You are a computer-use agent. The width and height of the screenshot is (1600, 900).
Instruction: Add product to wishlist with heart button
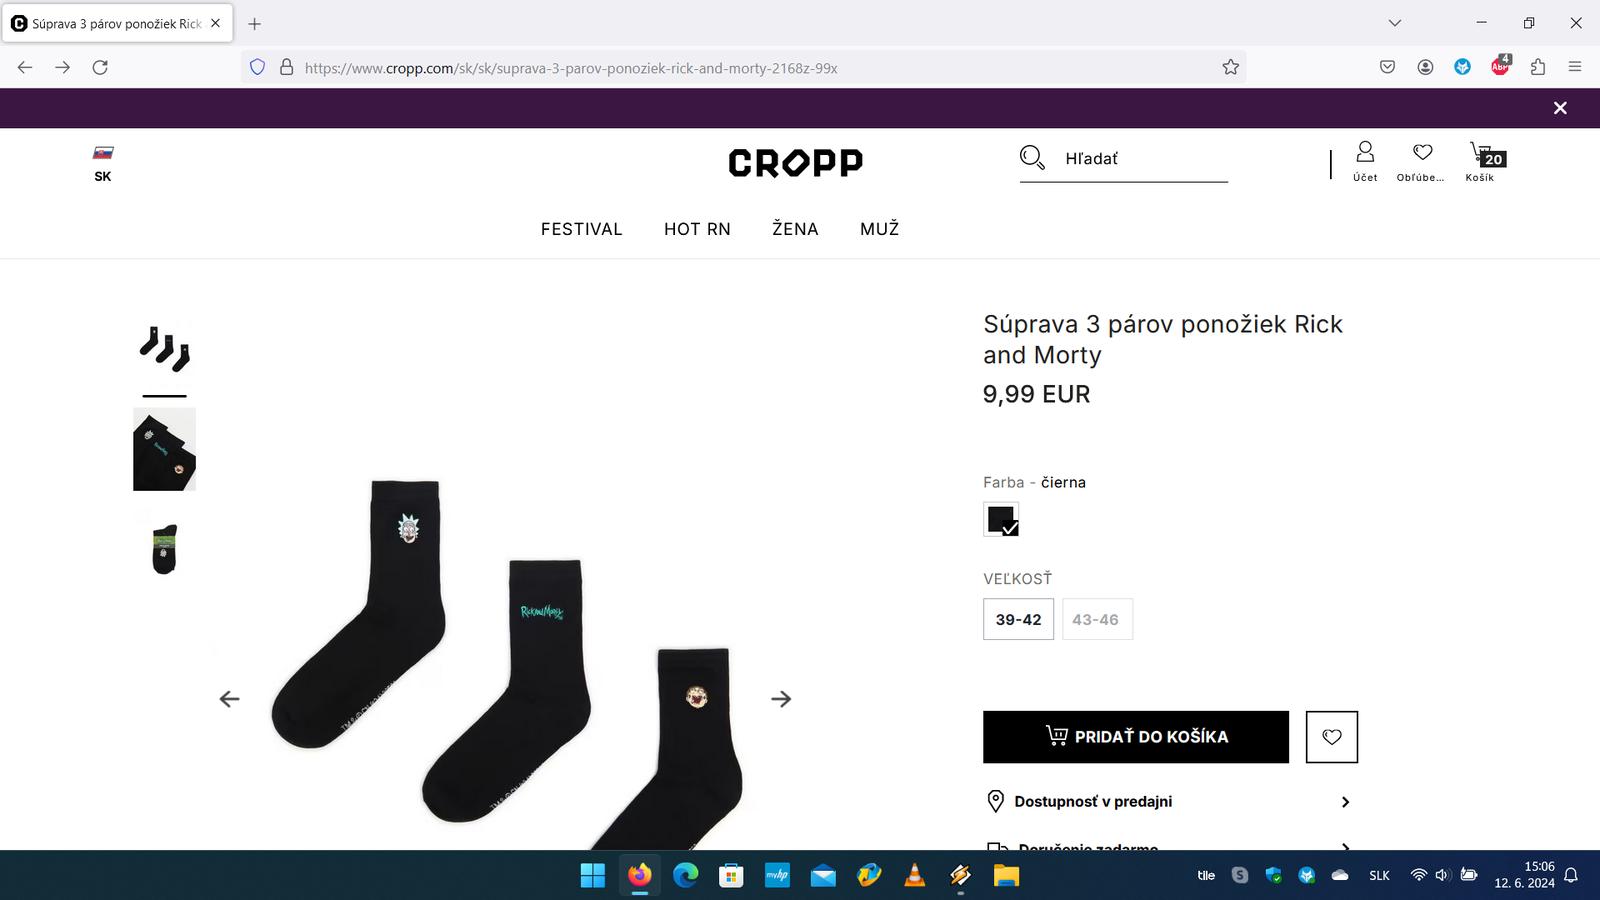click(1332, 737)
